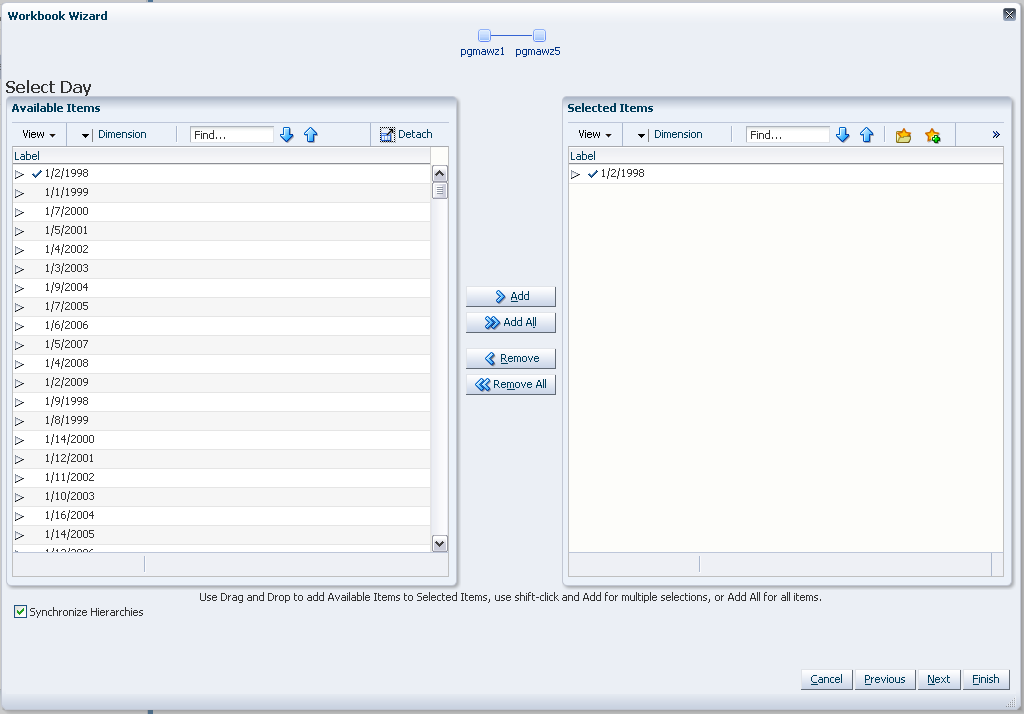Expand the 1/5/2001 row
This screenshot has height=714, width=1024.
[x=20, y=231]
